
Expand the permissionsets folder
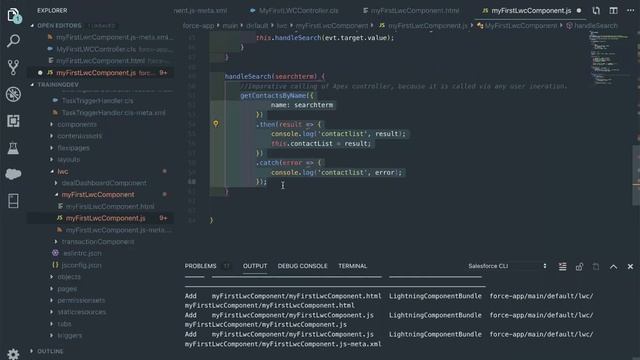[81, 300]
